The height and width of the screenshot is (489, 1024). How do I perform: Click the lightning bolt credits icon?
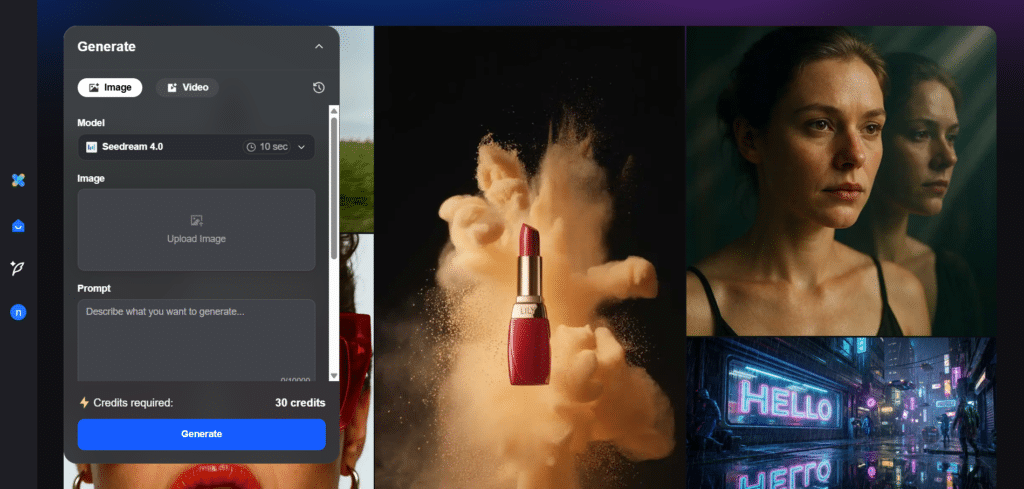click(84, 403)
